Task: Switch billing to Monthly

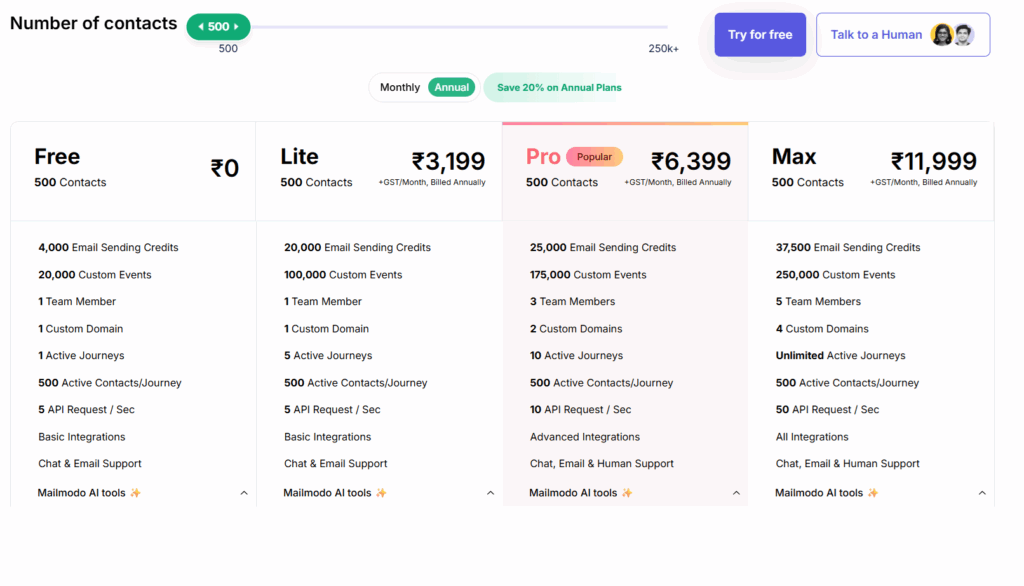Action: click(x=398, y=87)
